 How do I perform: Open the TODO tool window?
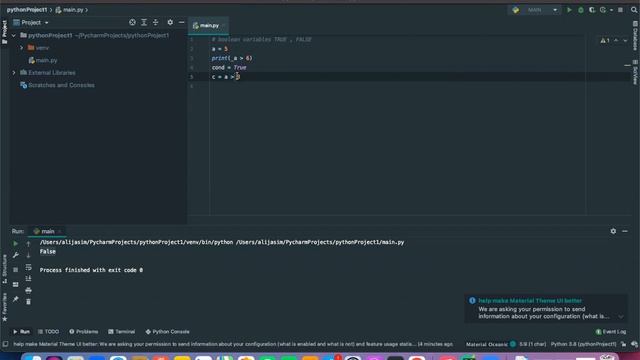click(49, 332)
